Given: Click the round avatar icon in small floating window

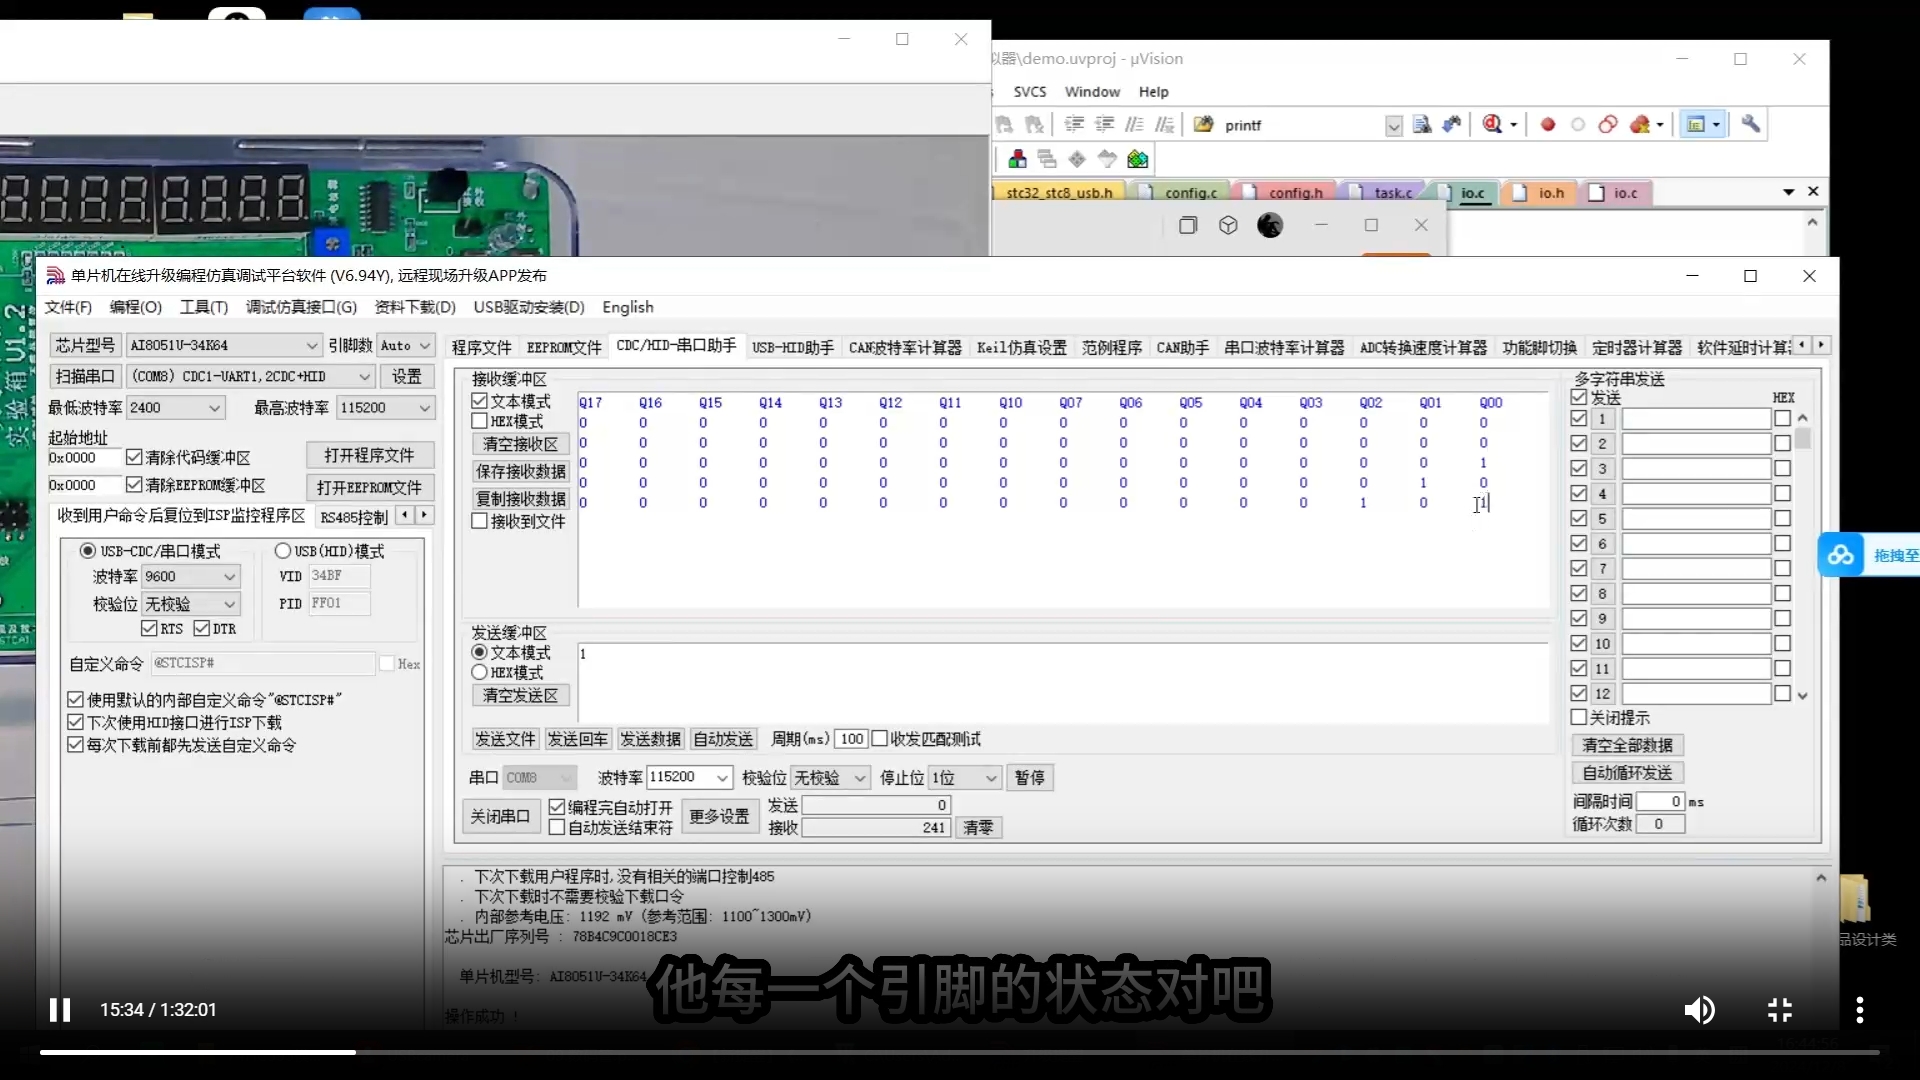Looking at the screenshot, I should tap(1270, 225).
